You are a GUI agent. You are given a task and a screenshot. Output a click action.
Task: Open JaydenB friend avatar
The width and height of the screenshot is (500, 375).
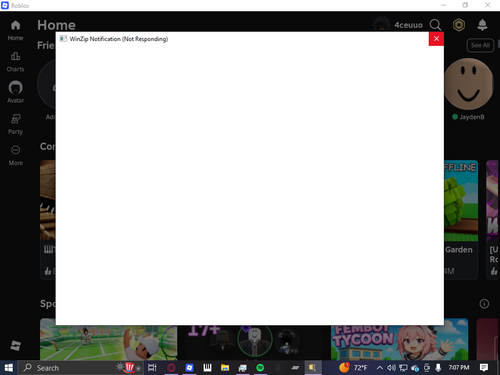click(468, 84)
